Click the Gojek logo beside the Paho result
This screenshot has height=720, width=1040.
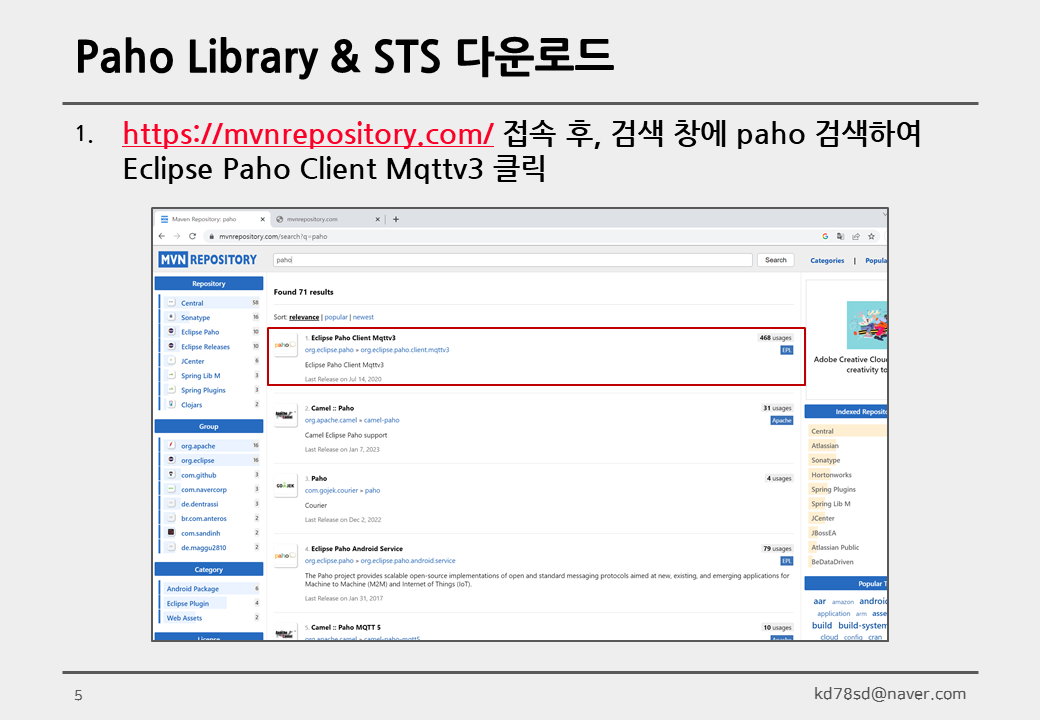285,485
